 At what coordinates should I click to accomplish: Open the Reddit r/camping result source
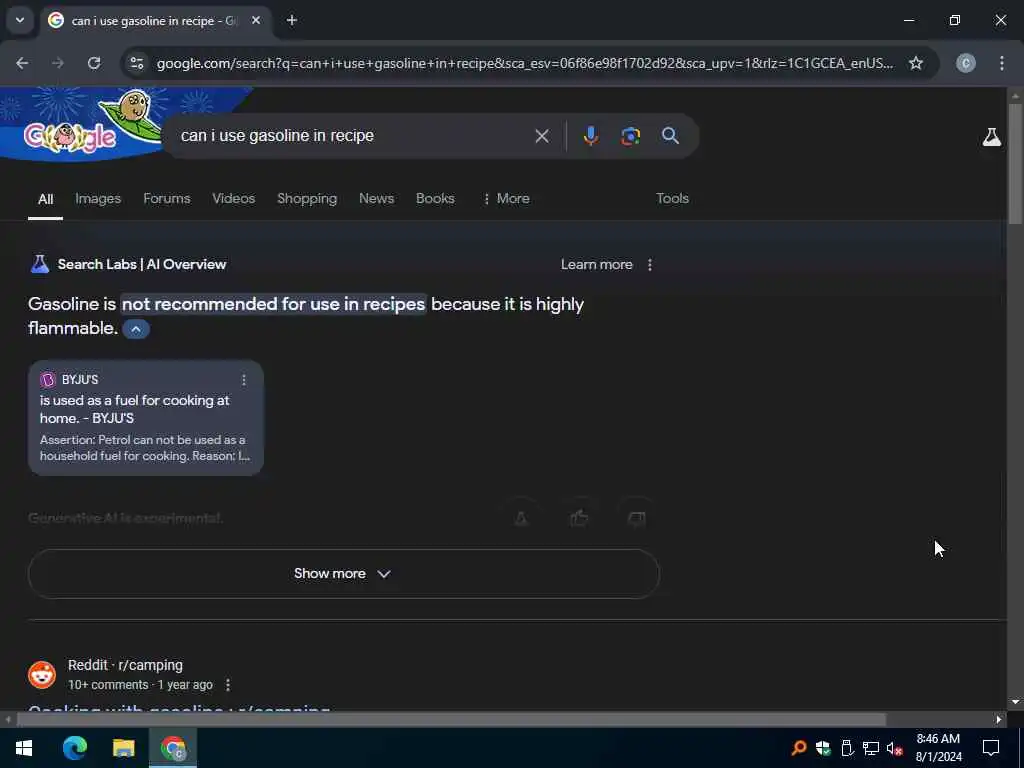coord(125,665)
